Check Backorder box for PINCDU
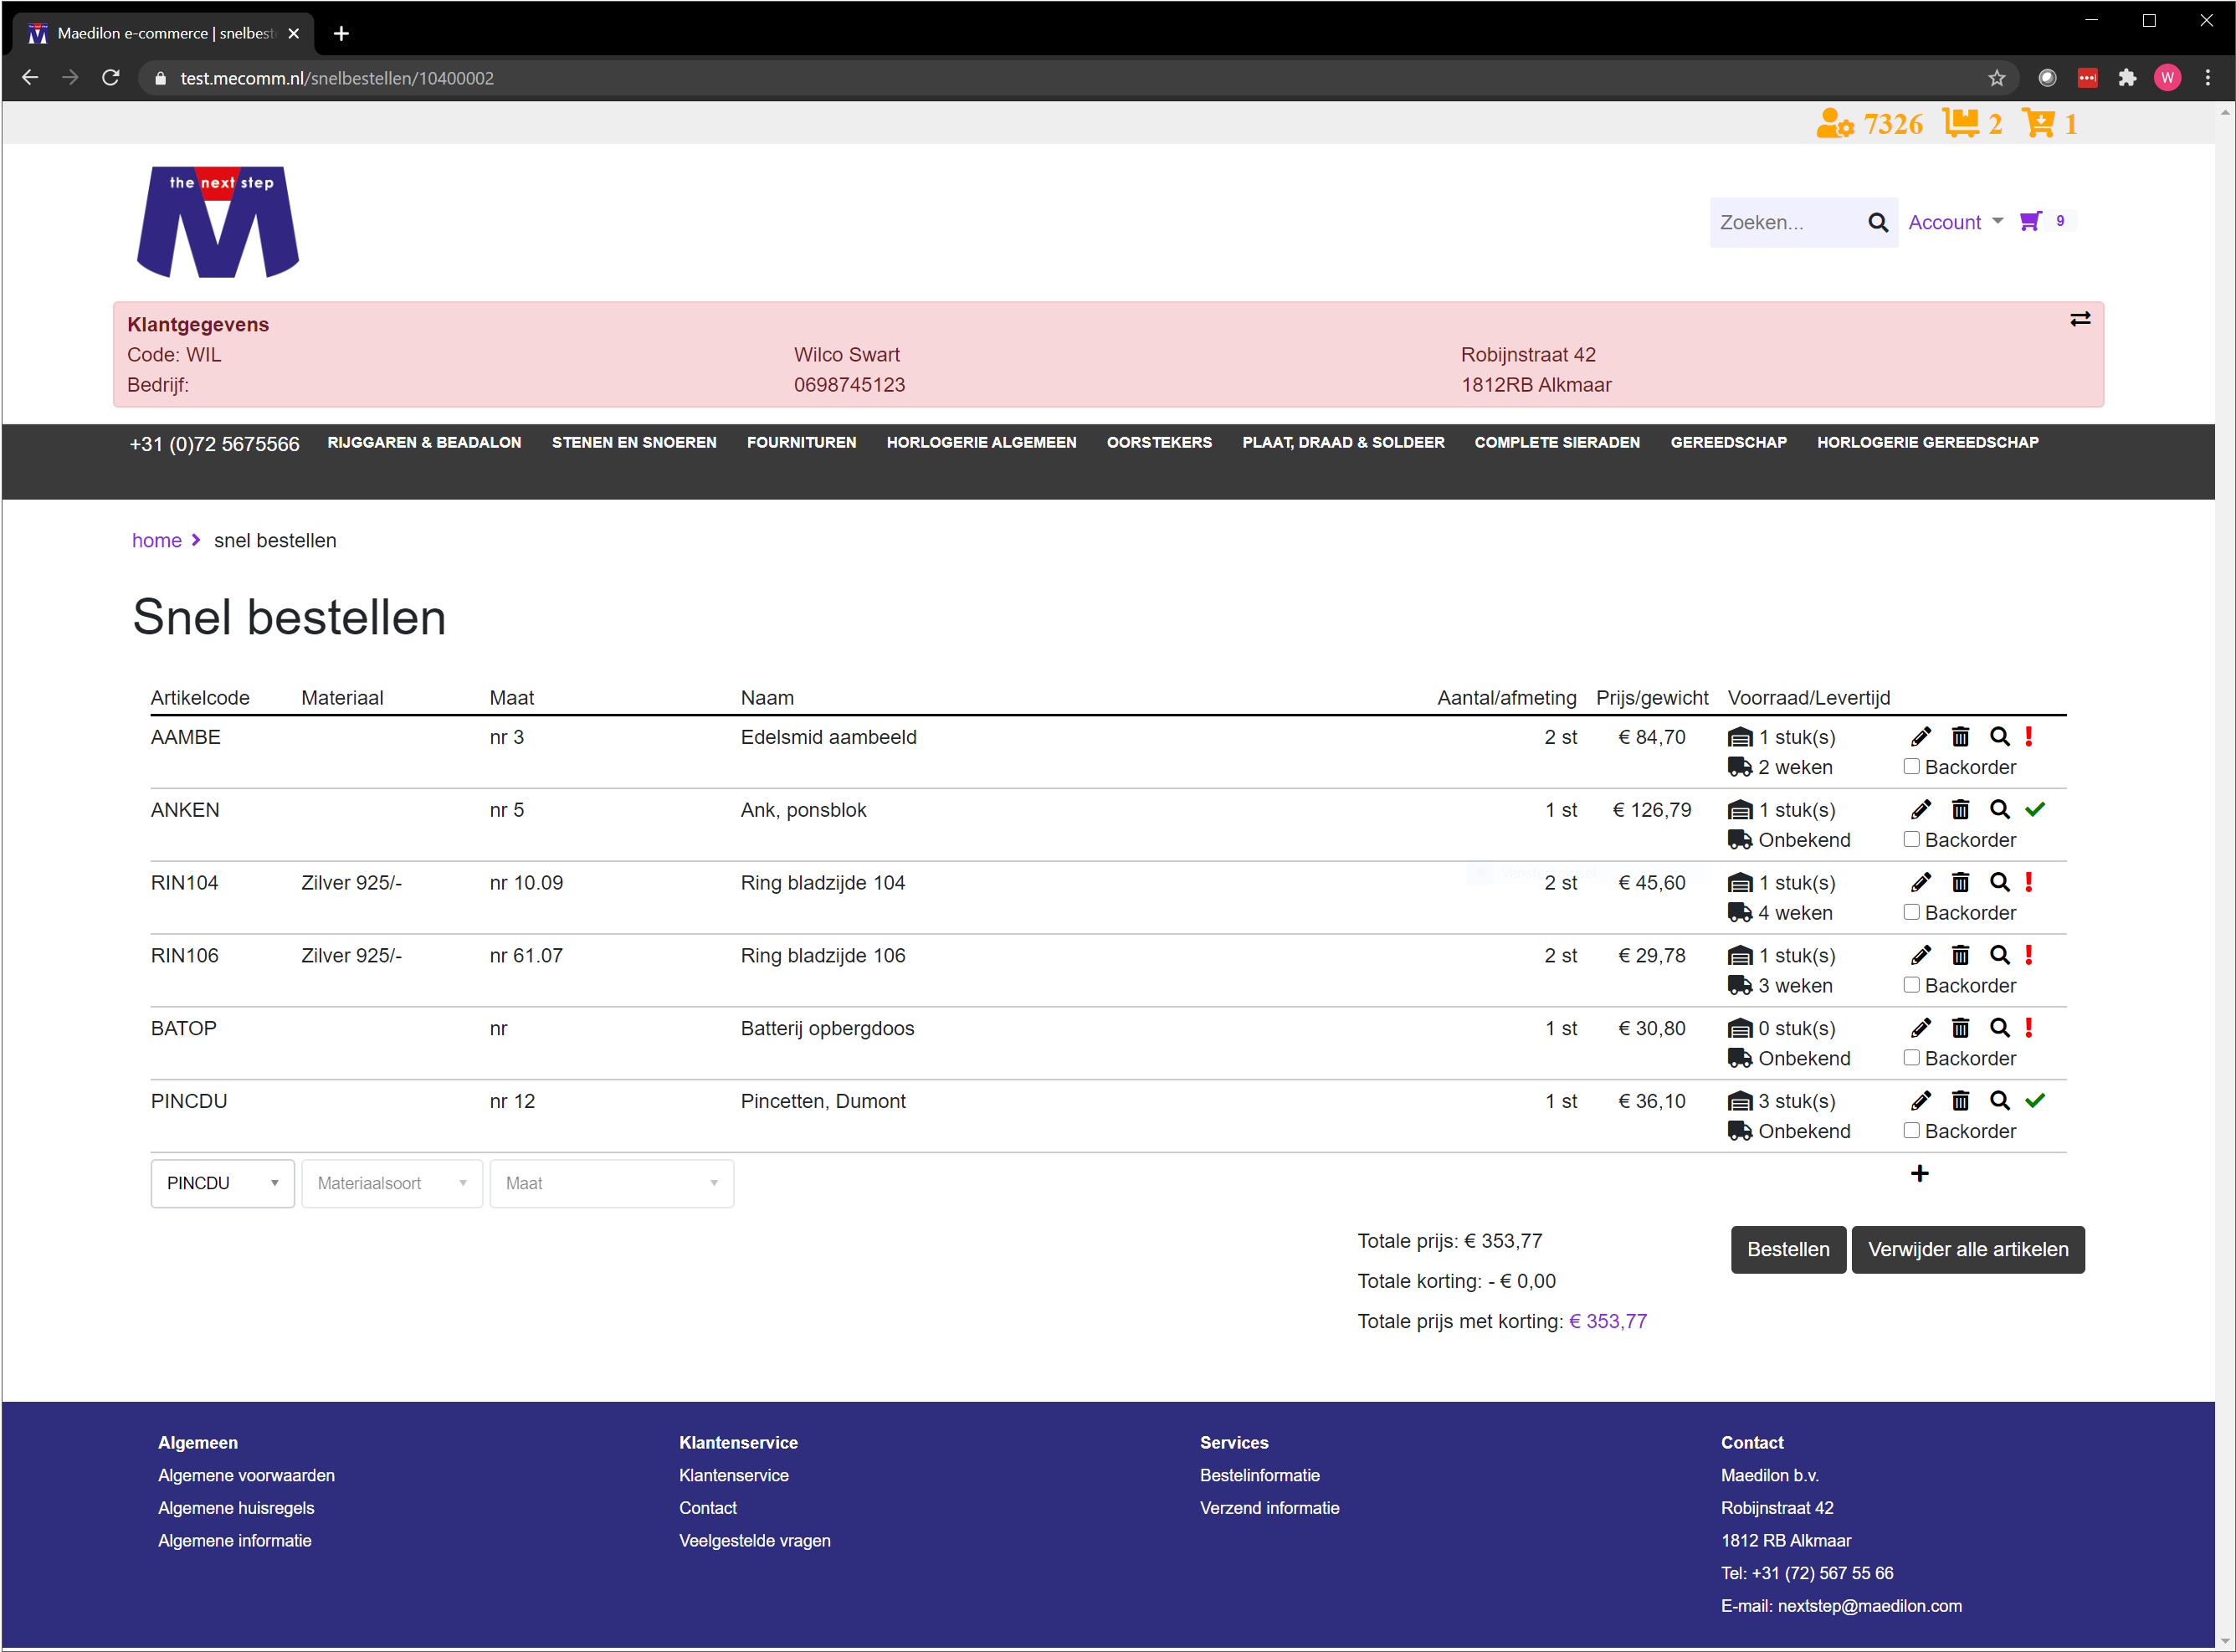The width and height of the screenshot is (2236, 1652). click(x=1911, y=1130)
